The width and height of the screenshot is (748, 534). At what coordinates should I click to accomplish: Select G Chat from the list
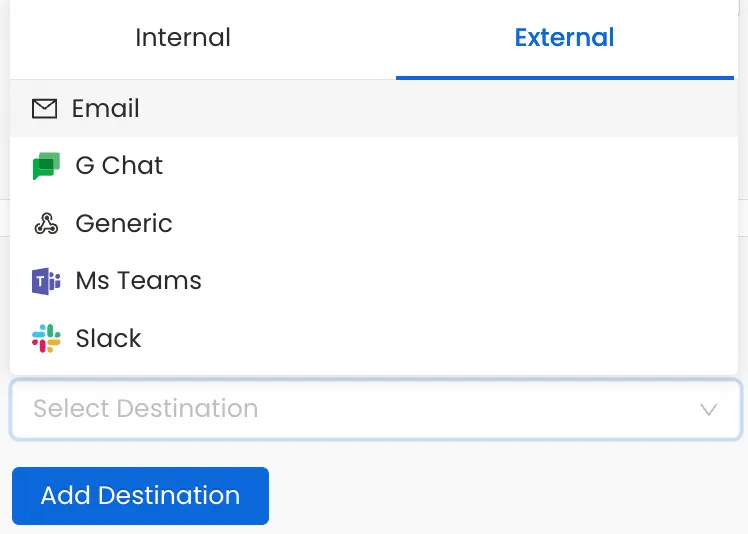119,166
